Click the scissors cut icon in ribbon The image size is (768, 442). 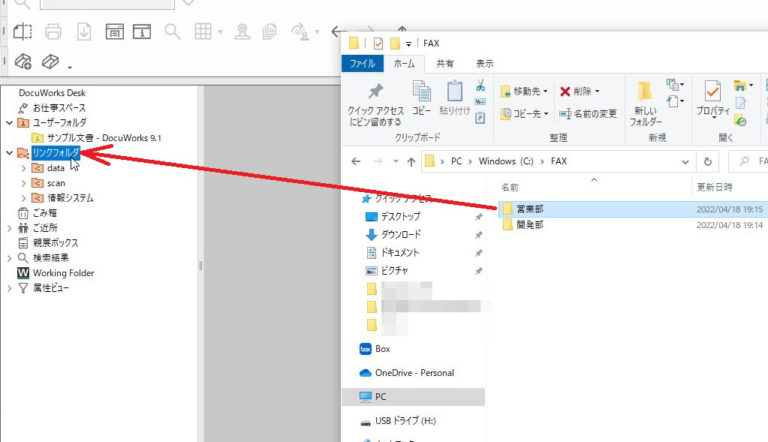click(x=480, y=85)
